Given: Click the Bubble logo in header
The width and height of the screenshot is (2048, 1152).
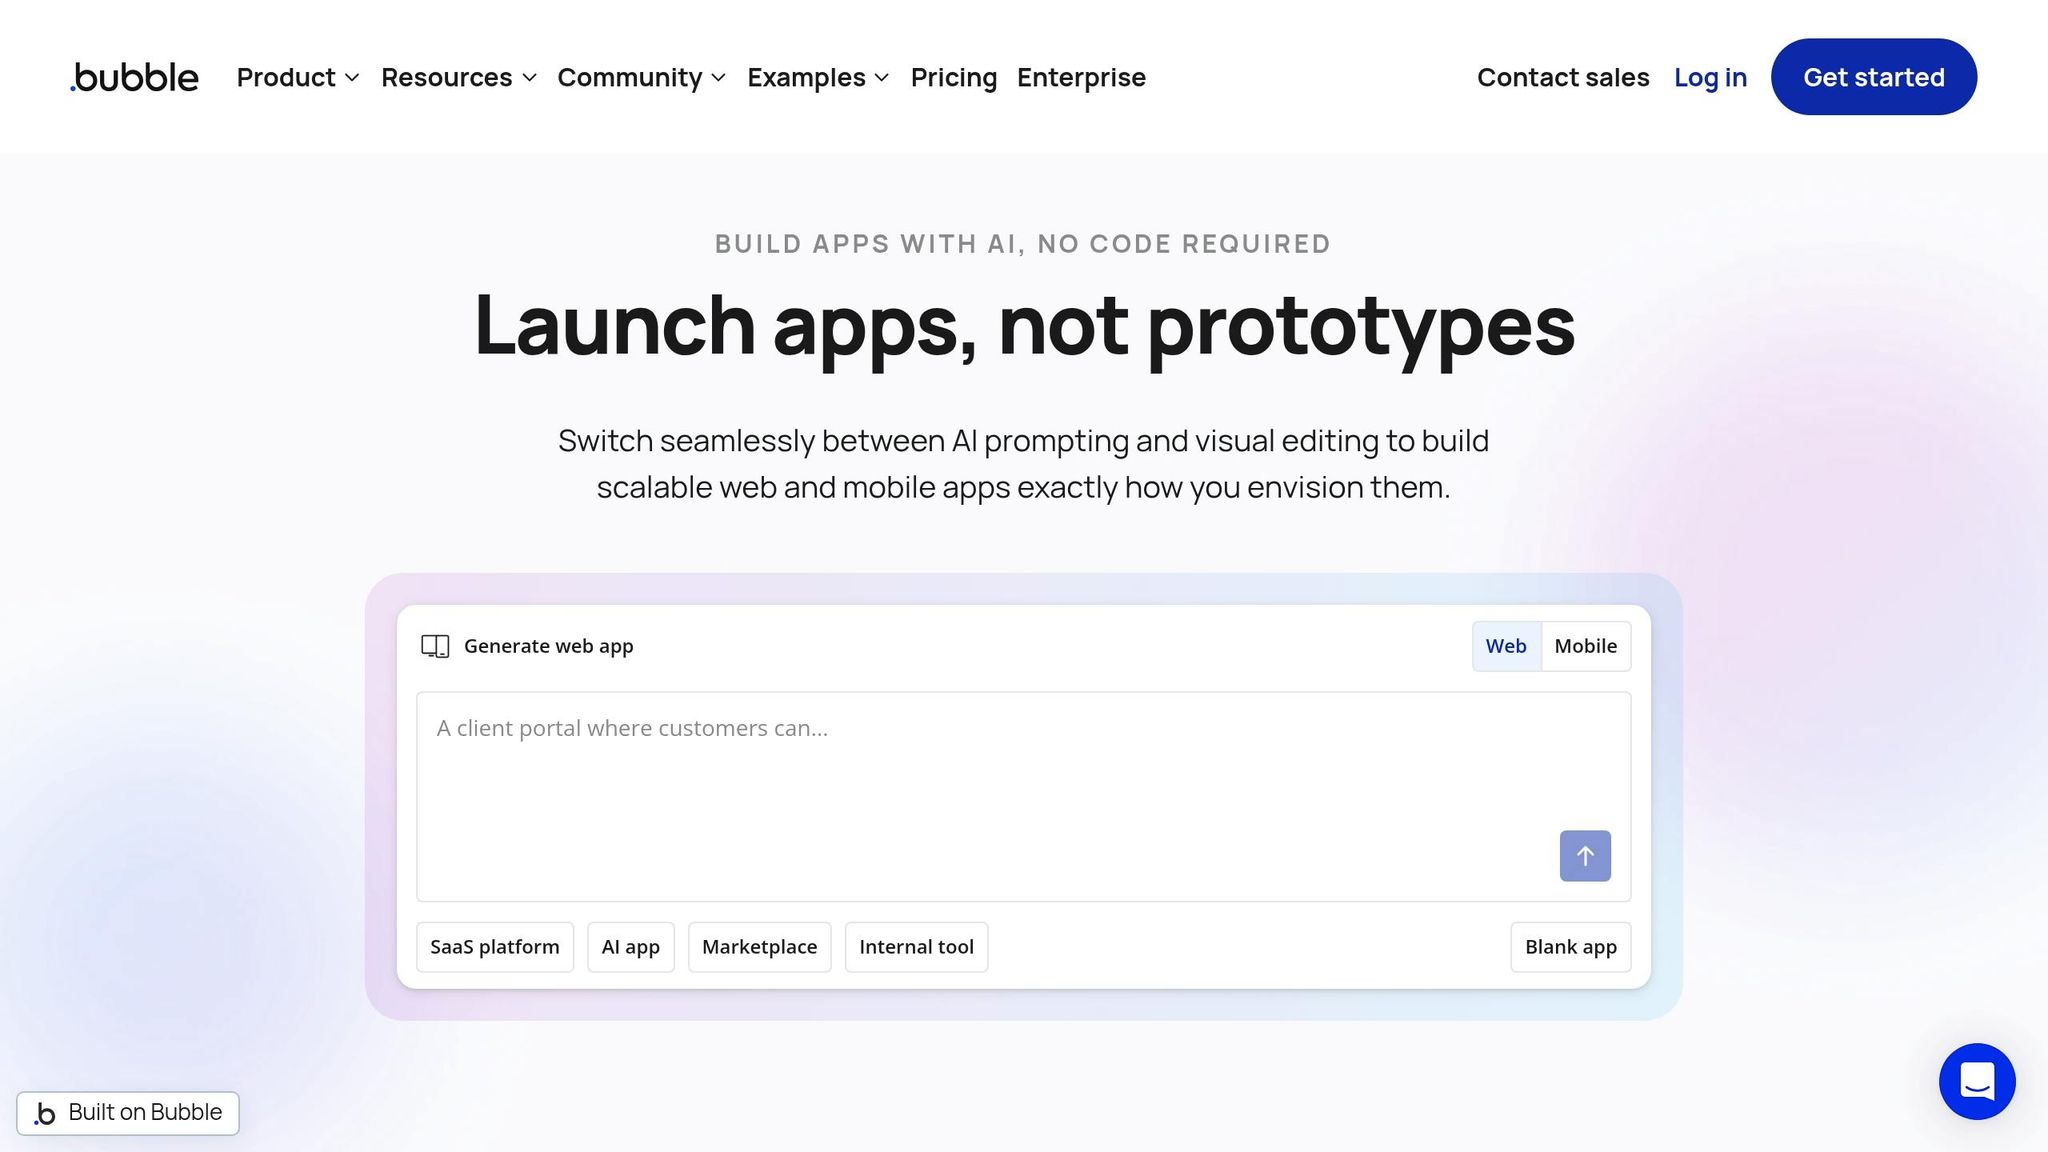Looking at the screenshot, I should tap(135, 77).
